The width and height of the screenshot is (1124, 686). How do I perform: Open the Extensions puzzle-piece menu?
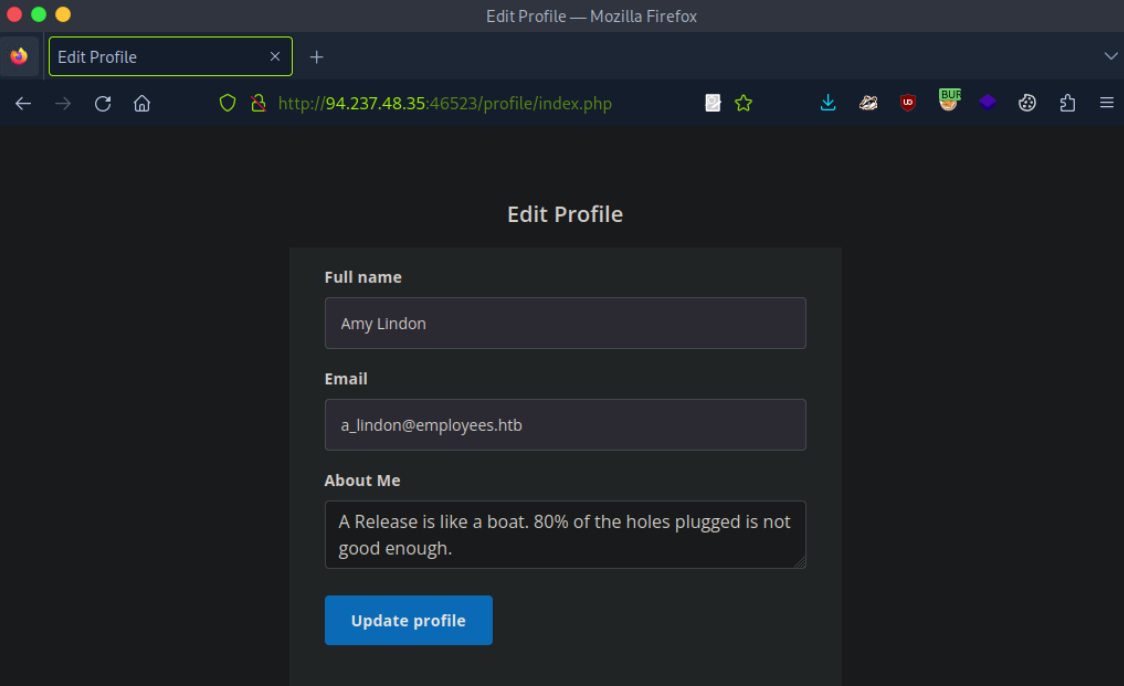(1067, 103)
